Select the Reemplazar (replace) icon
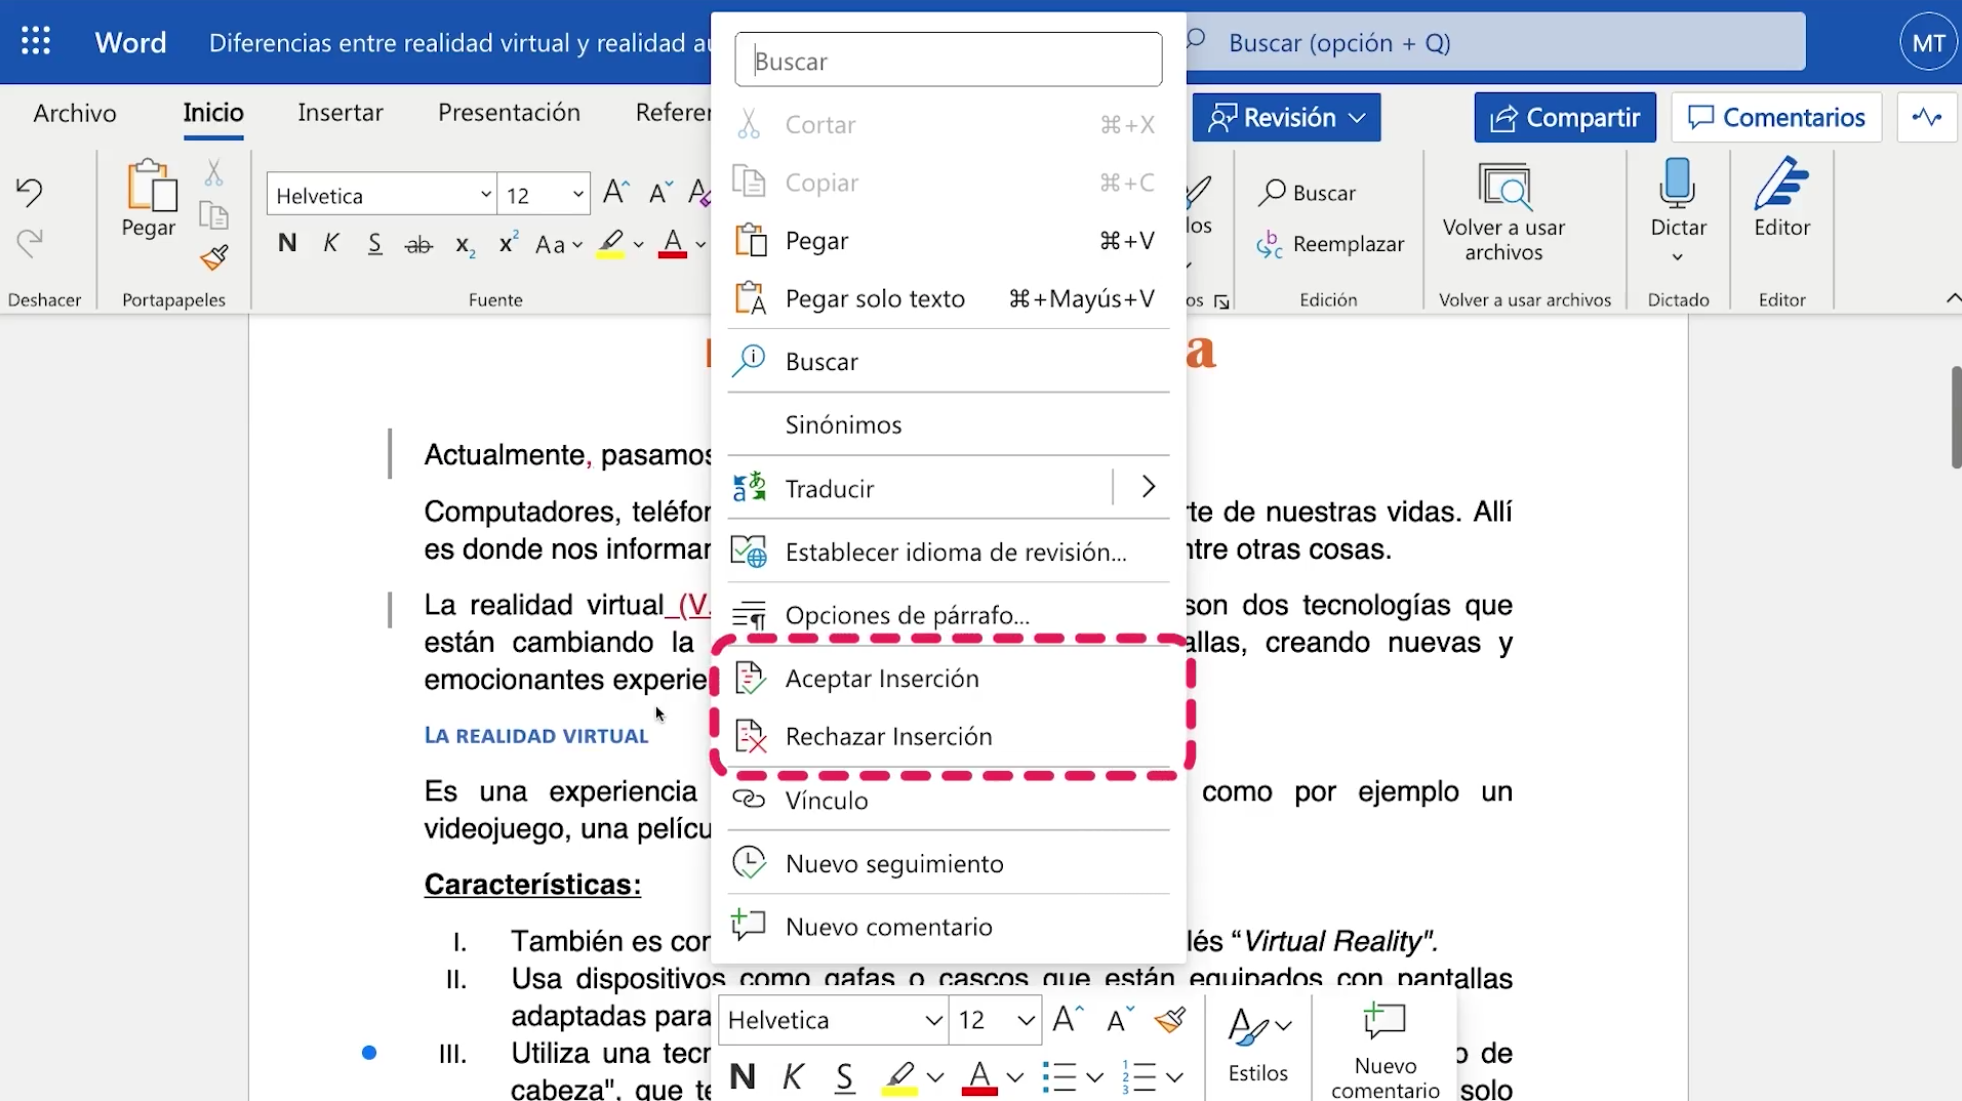Screen dimensions: 1962x1101 coord(1271,245)
